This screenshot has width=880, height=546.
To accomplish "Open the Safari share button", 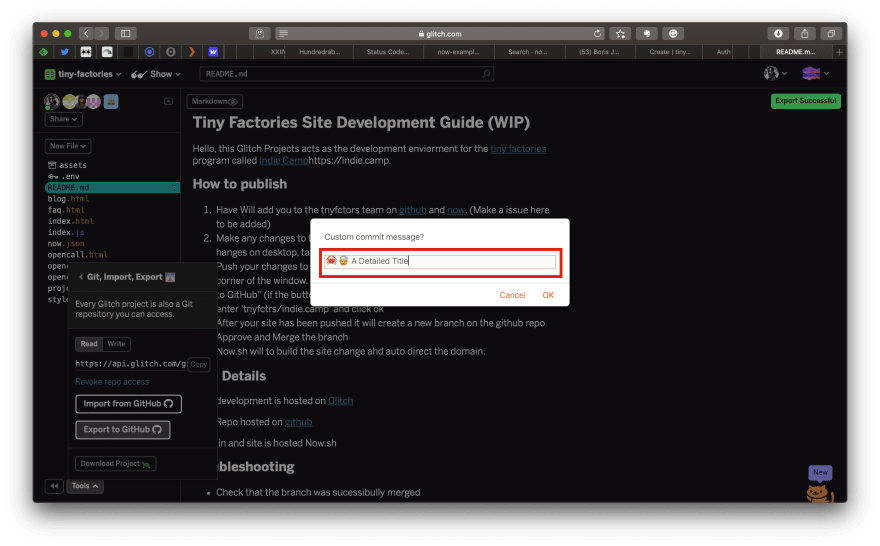I will click(804, 34).
